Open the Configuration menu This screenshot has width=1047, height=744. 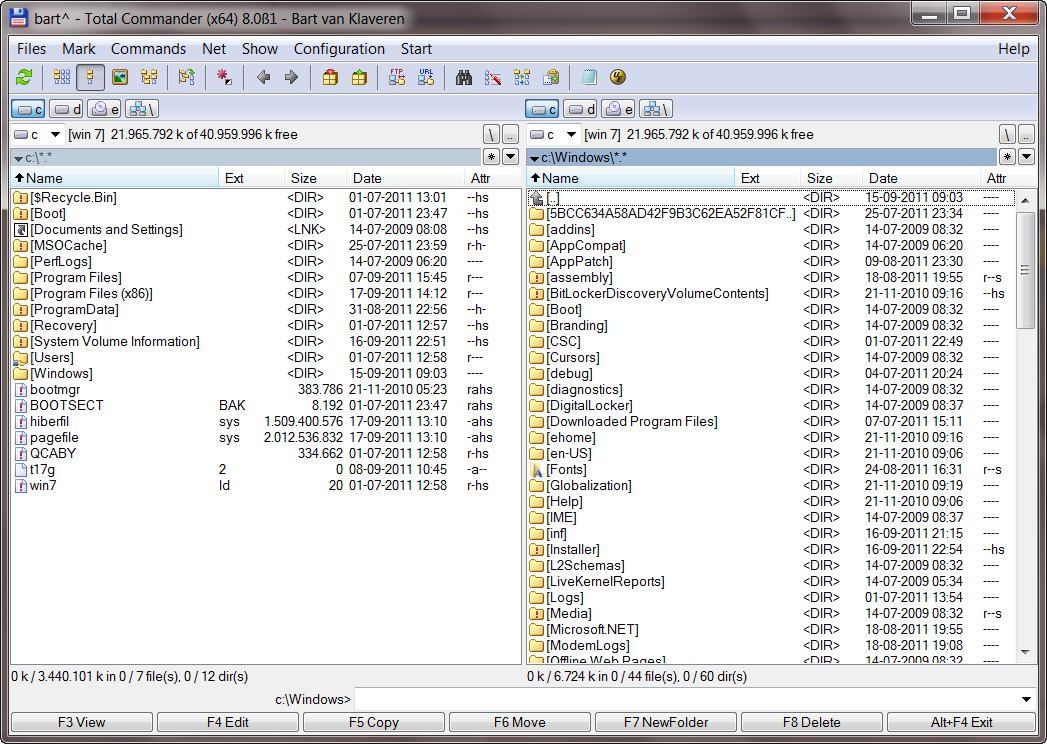pyautogui.click(x=339, y=49)
